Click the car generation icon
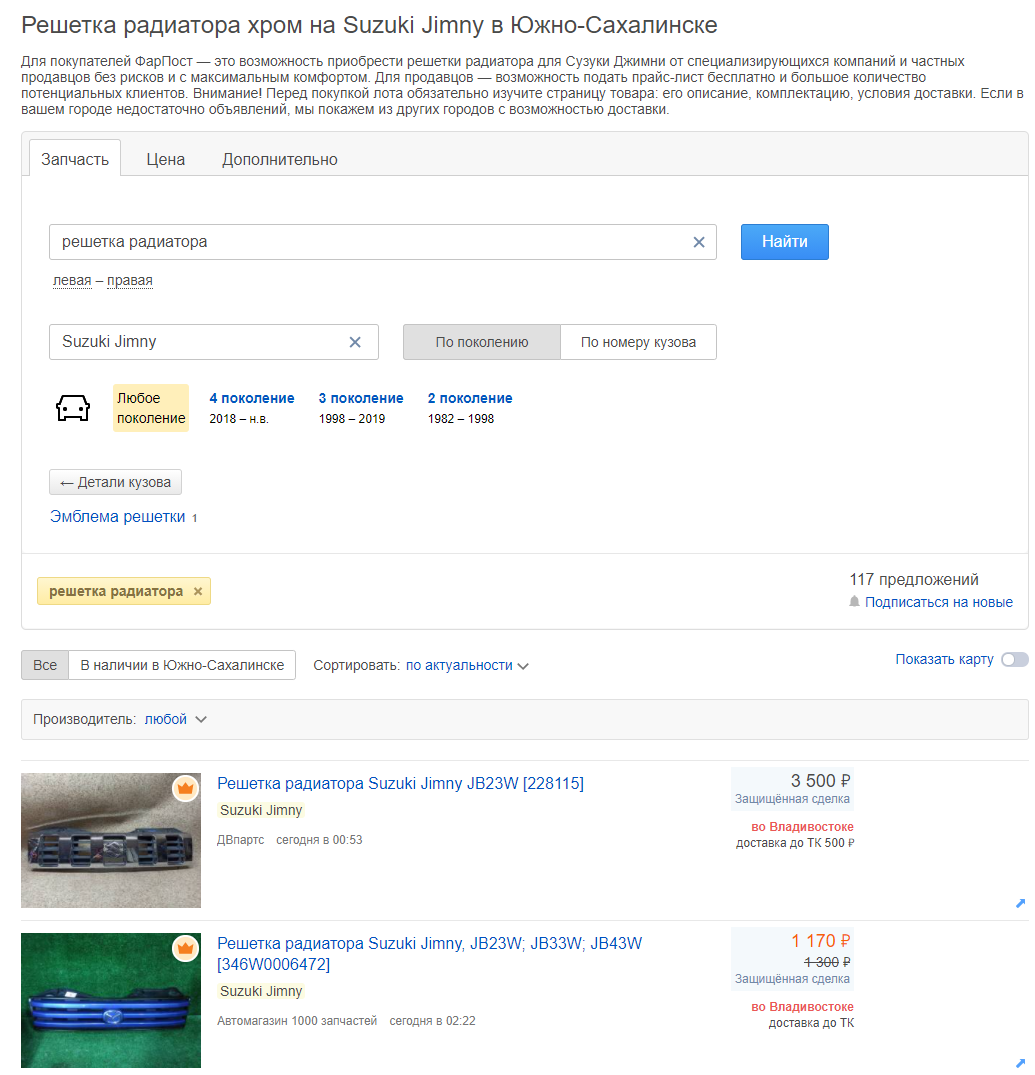 [x=73, y=408]
